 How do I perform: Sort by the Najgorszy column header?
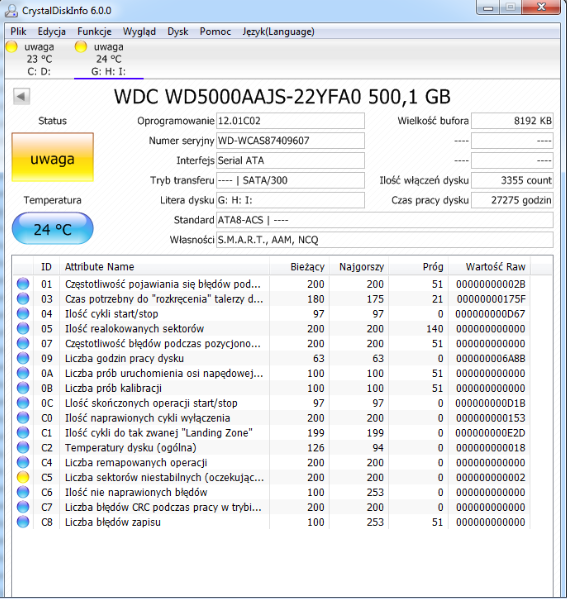tap(359, 267)
